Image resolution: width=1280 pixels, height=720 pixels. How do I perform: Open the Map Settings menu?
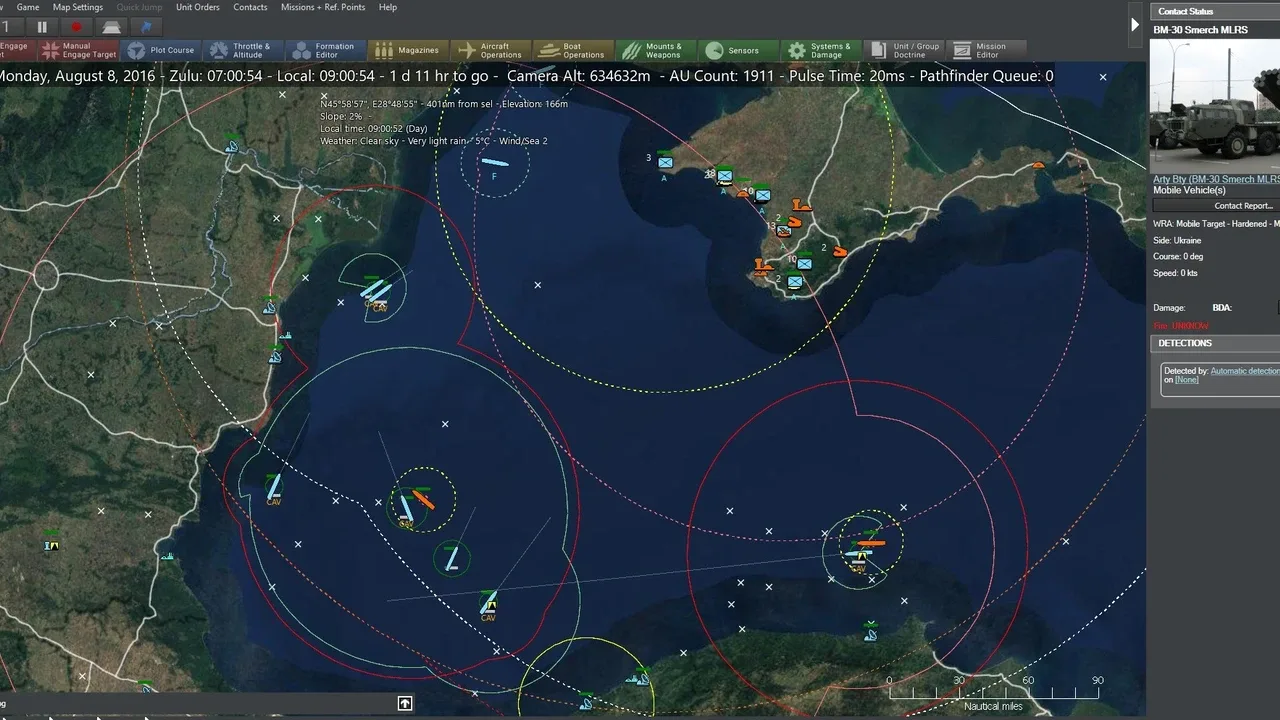pyautogui.click(x=78, y=7)
